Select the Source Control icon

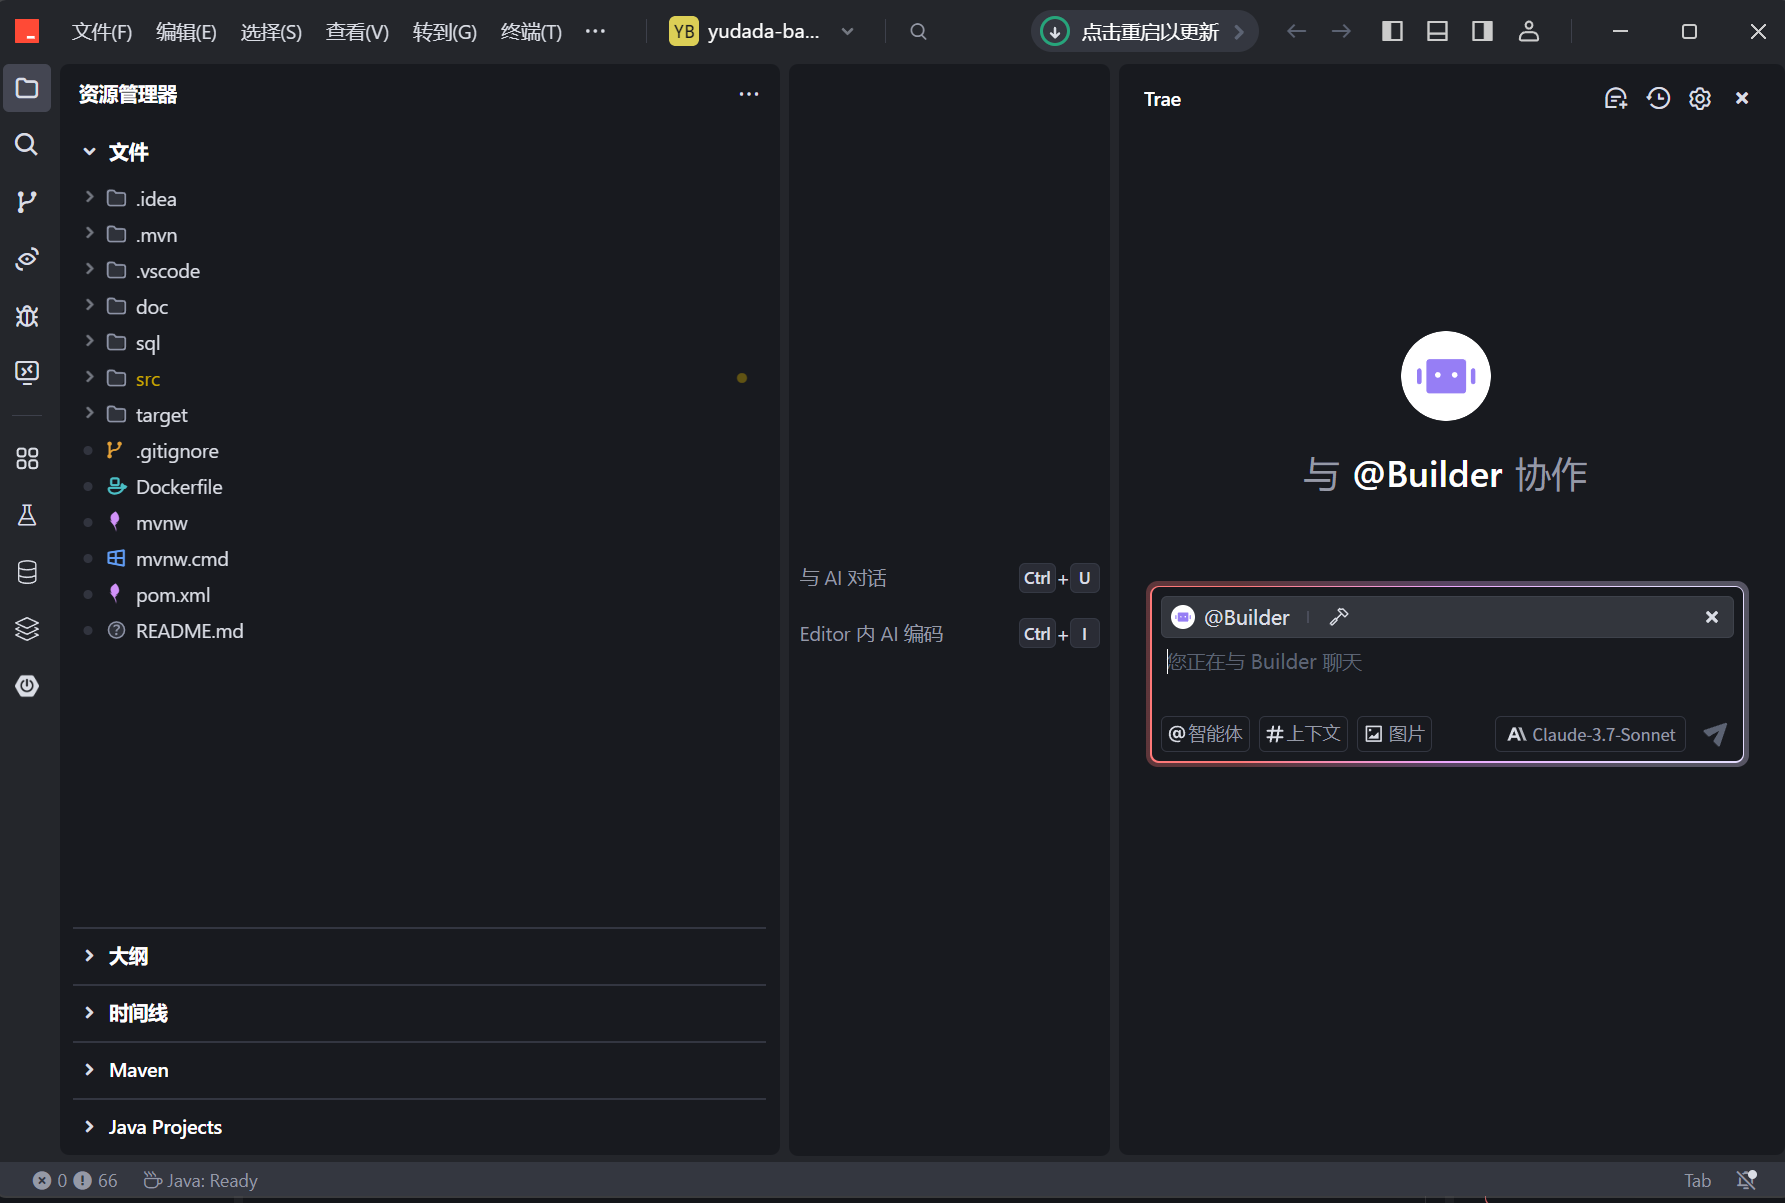(x=27, y=201)
